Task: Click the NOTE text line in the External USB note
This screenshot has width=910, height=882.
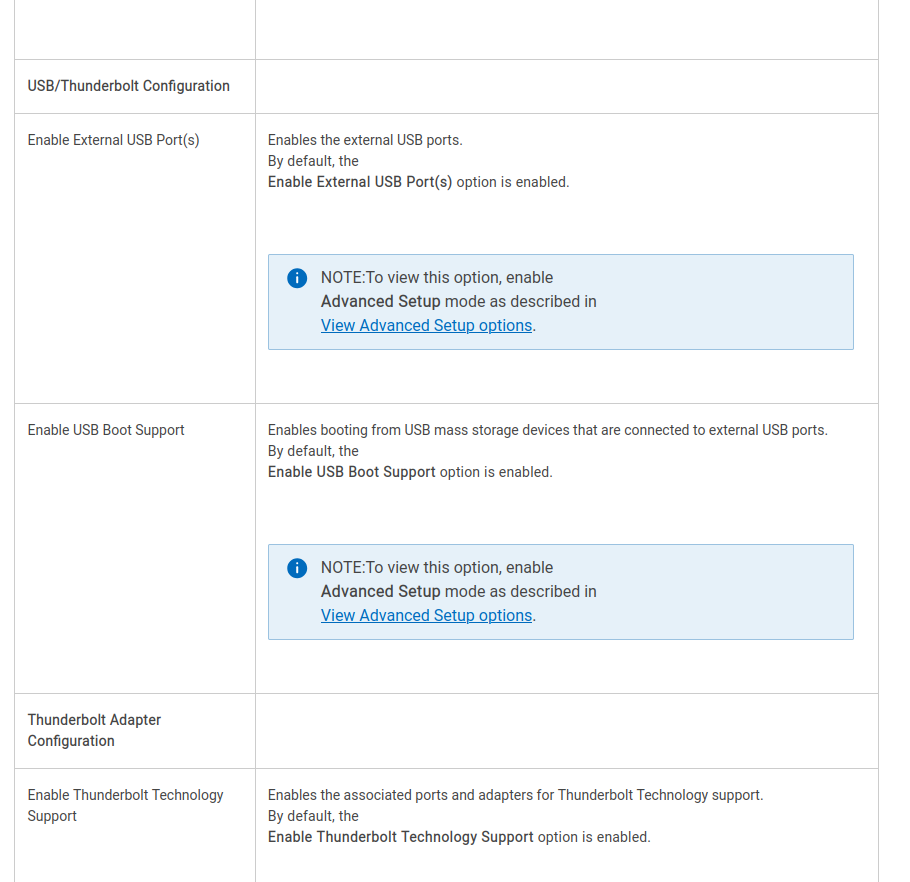Action: [x=436, y=278]
